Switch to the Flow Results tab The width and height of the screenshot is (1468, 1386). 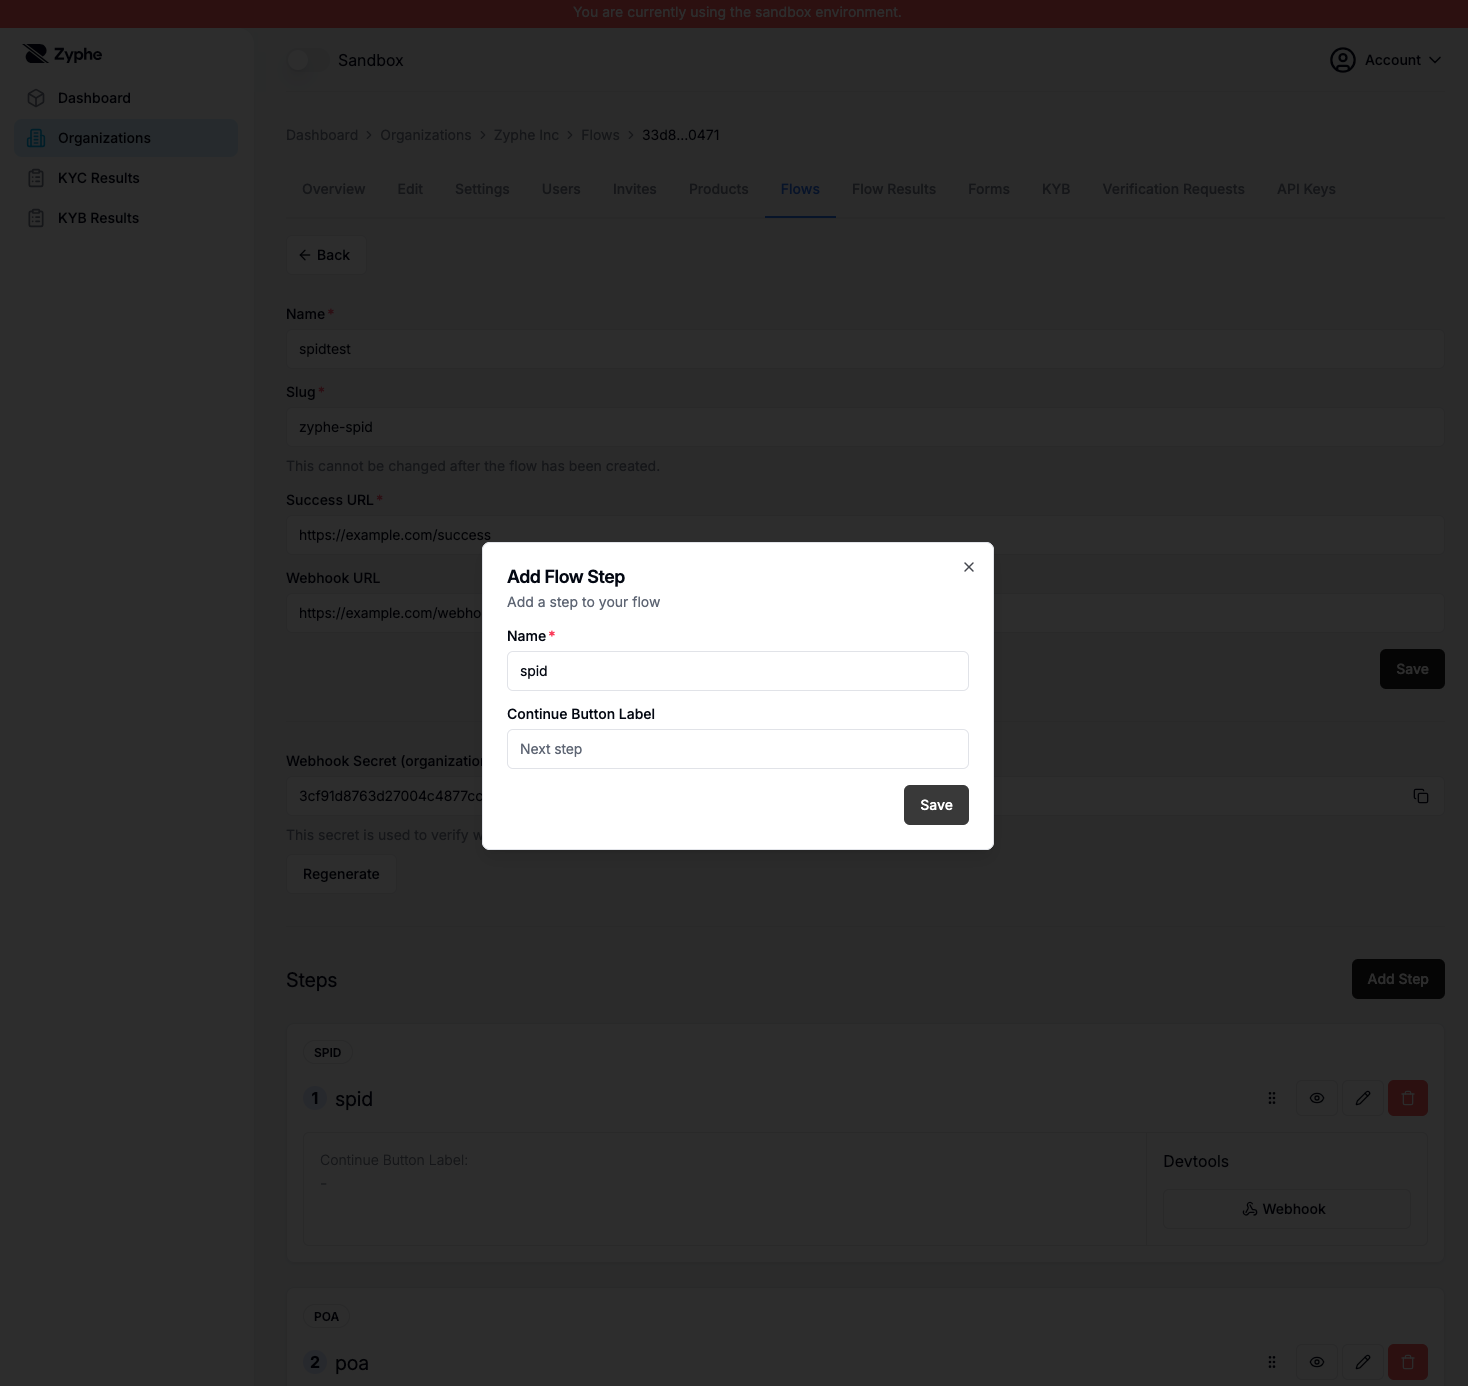pos(893,189)
